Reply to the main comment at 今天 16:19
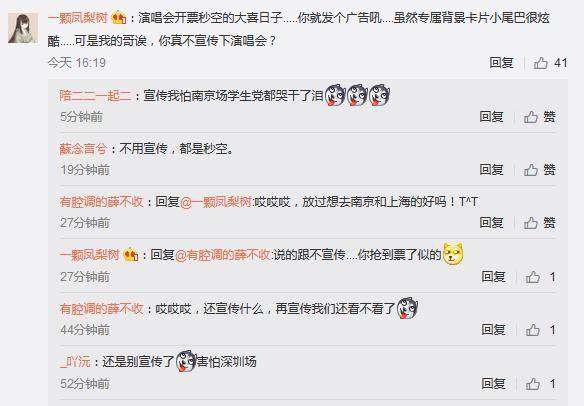This screenshot has width=584, height=406. 501,63
